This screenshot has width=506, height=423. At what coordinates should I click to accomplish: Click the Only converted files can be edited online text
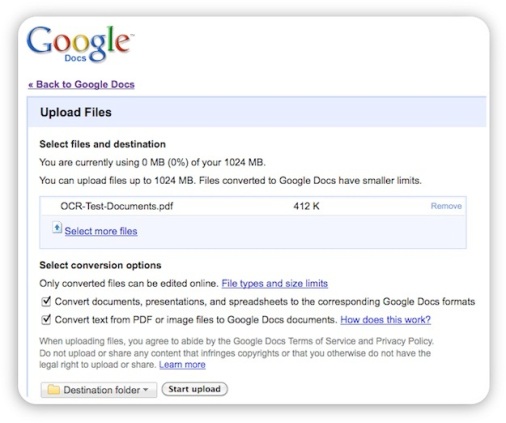(129, 283)
